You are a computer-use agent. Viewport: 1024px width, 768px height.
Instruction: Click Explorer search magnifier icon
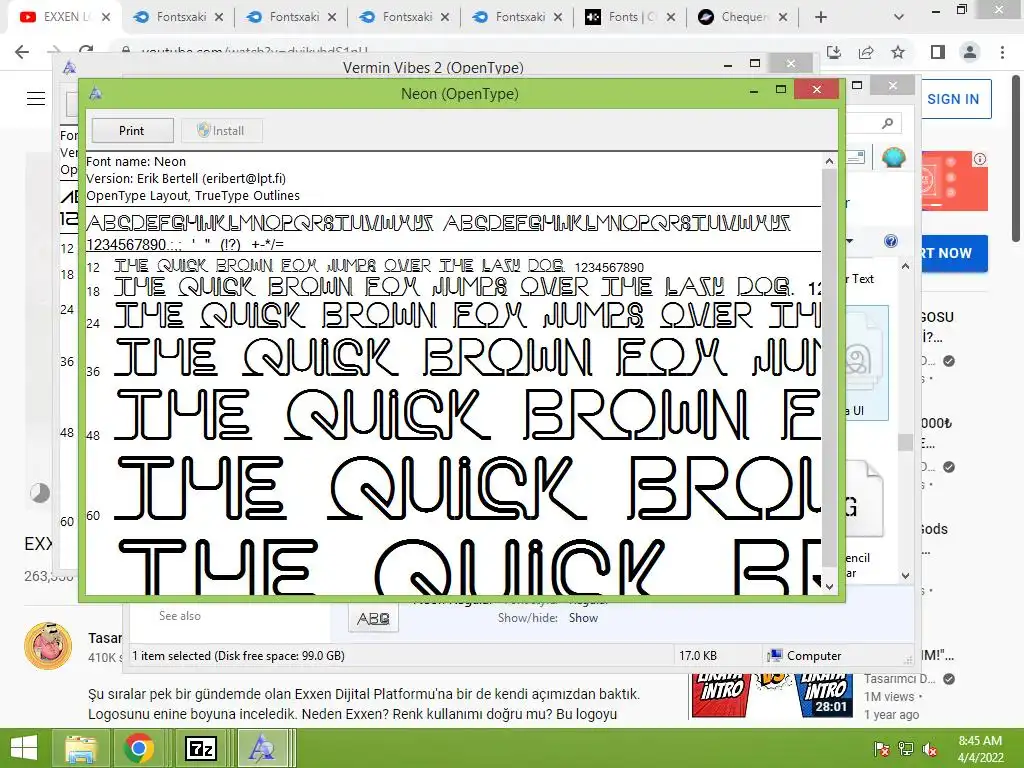click(887, 123)
